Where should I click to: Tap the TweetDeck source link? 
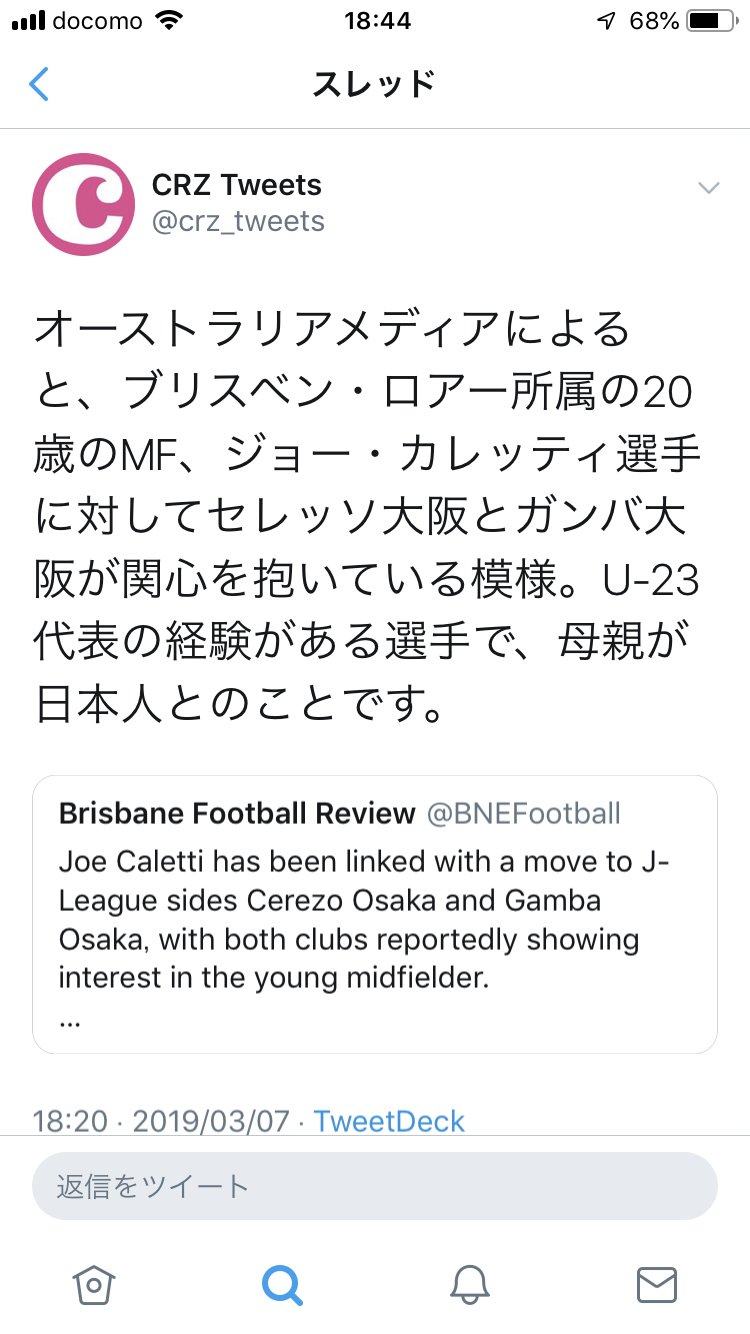pos(389,1121)
